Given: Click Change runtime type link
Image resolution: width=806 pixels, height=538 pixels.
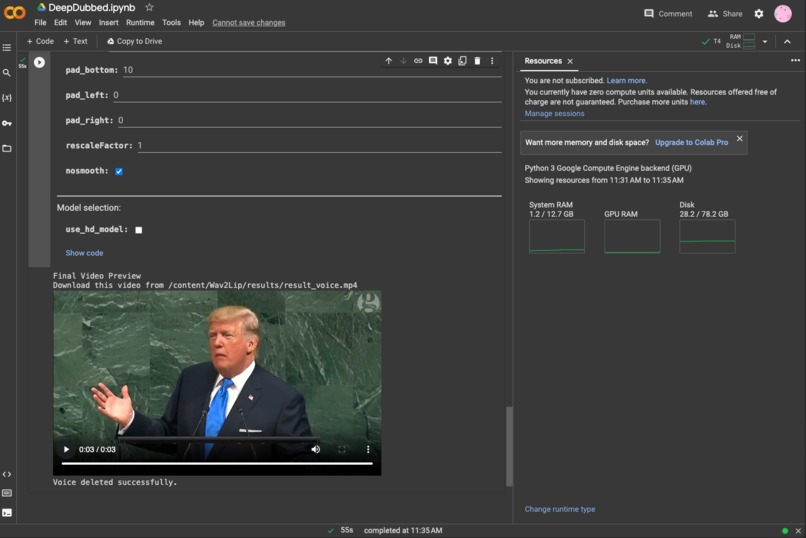Looking at the screenshot, I should pos(560,509).
